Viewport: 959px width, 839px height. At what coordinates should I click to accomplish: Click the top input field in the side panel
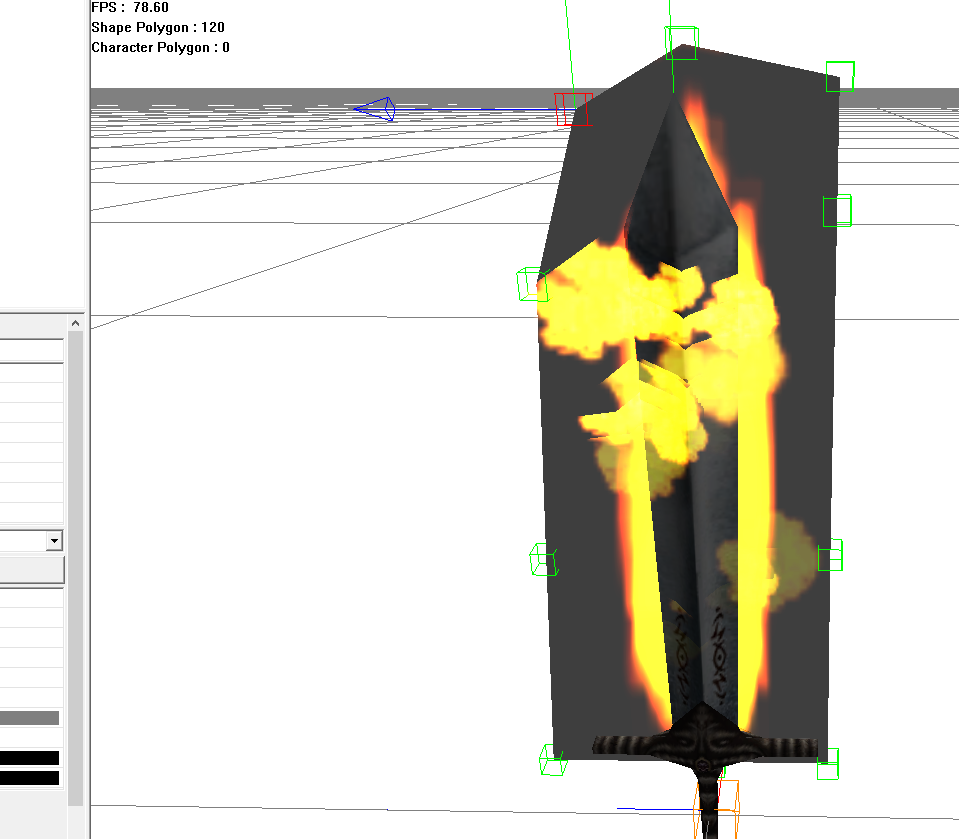pos(32,351)
